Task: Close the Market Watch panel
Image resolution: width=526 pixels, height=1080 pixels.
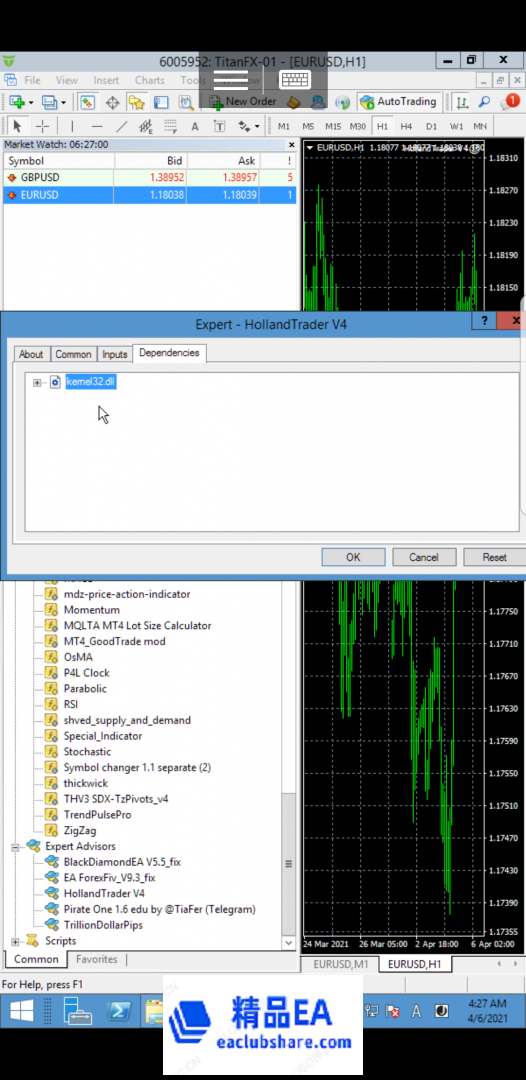Action: tap(292, 145)
